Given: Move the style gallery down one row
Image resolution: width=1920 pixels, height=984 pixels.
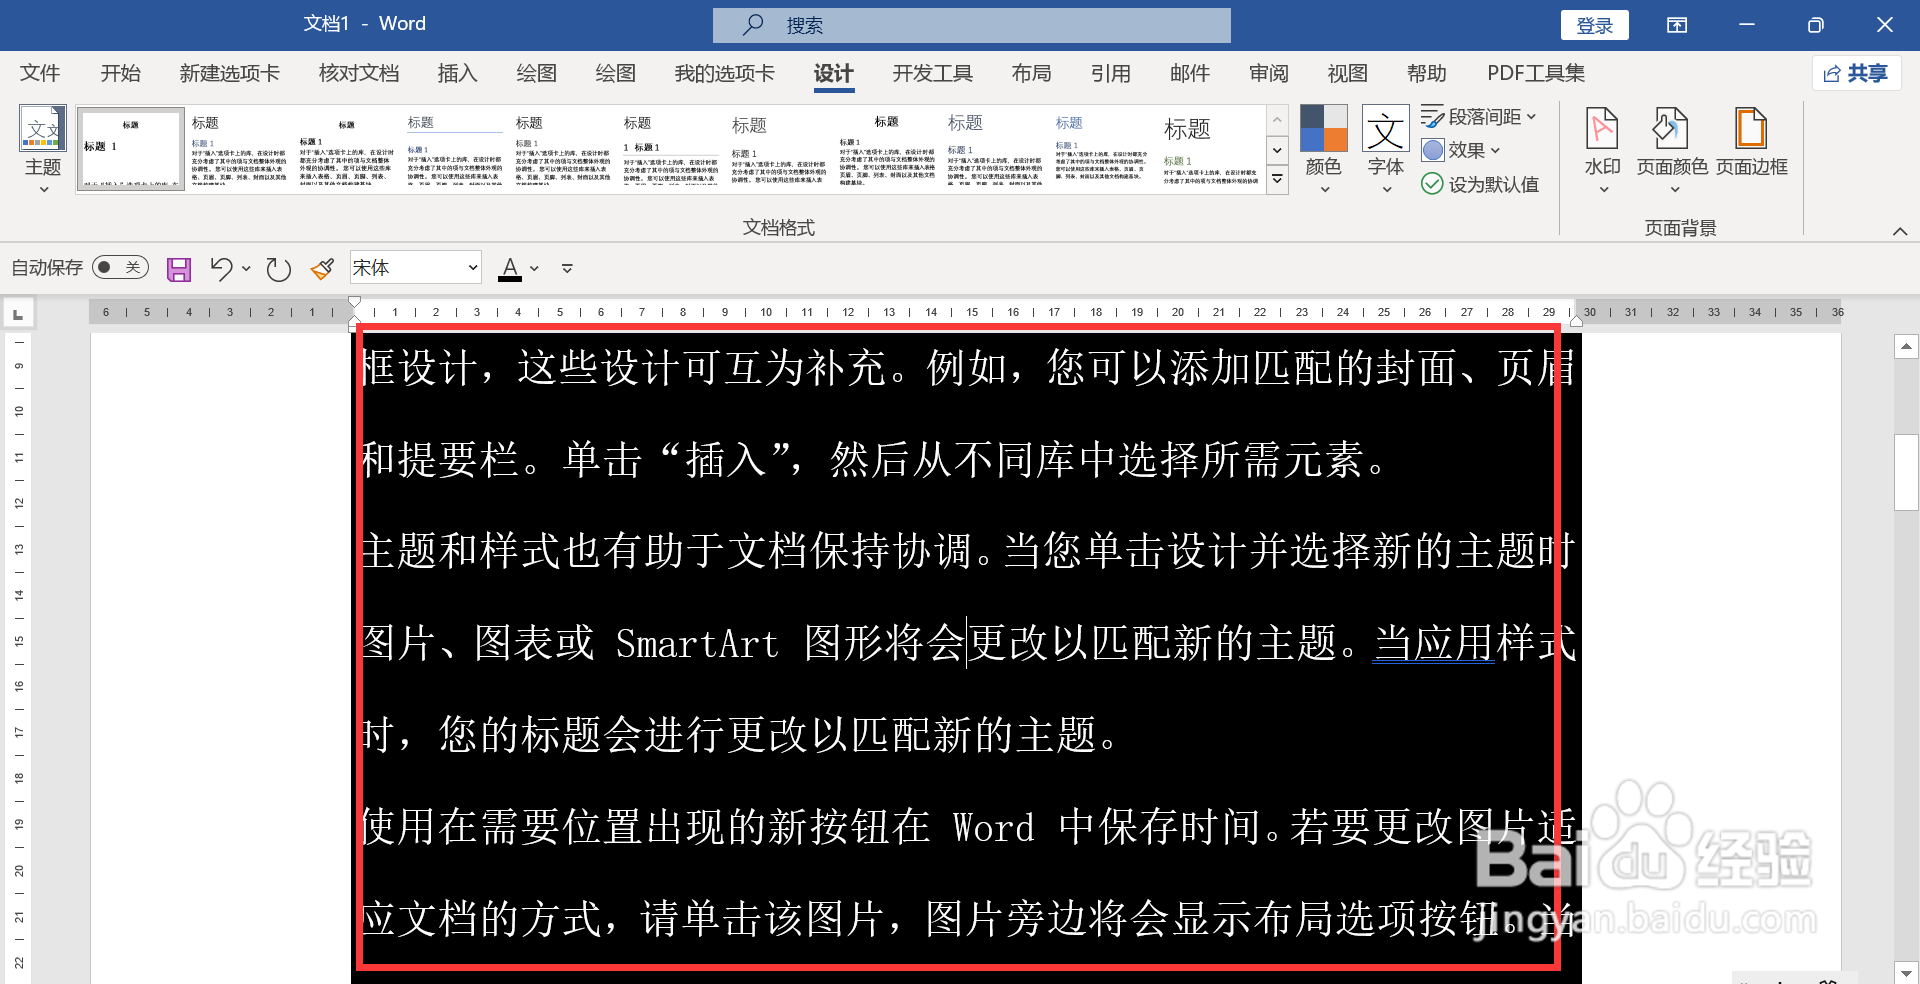Looking at the screenshot, I should pyautogui.click(x=1277, y=150).
